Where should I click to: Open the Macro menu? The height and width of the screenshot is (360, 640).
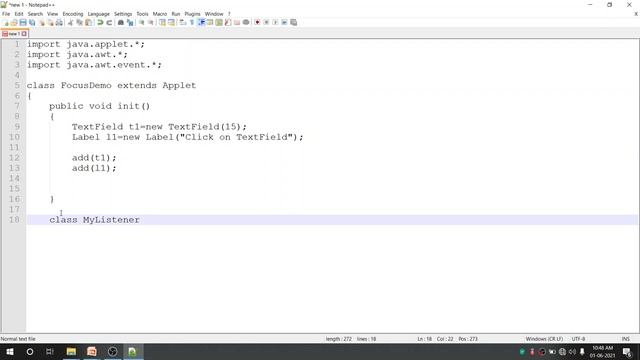point(160,14)
